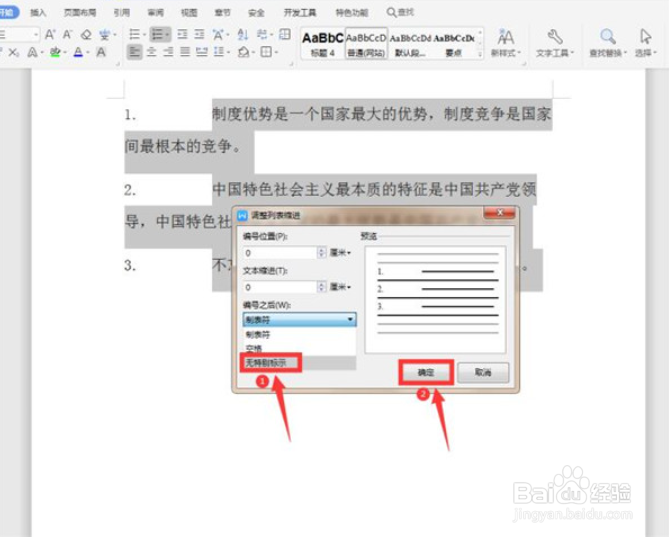Click the align right icon
Screen dimensions: 669x537
(x=168, y=52)
